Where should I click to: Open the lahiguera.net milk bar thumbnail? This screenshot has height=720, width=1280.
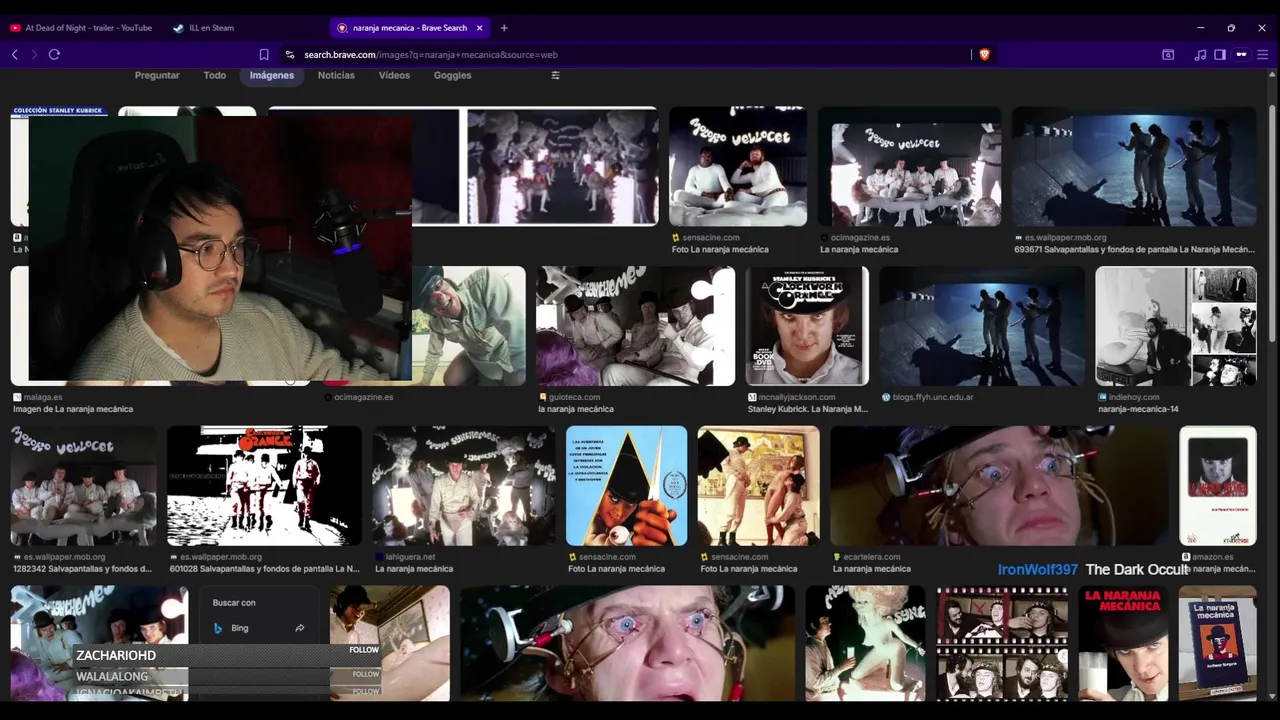pyautogui.click(x=464, y=486)
